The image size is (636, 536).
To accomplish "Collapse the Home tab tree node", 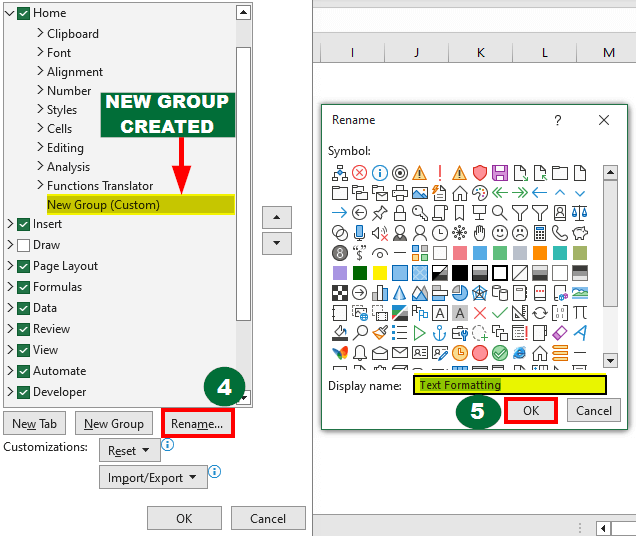I will [x=10, y=13].
